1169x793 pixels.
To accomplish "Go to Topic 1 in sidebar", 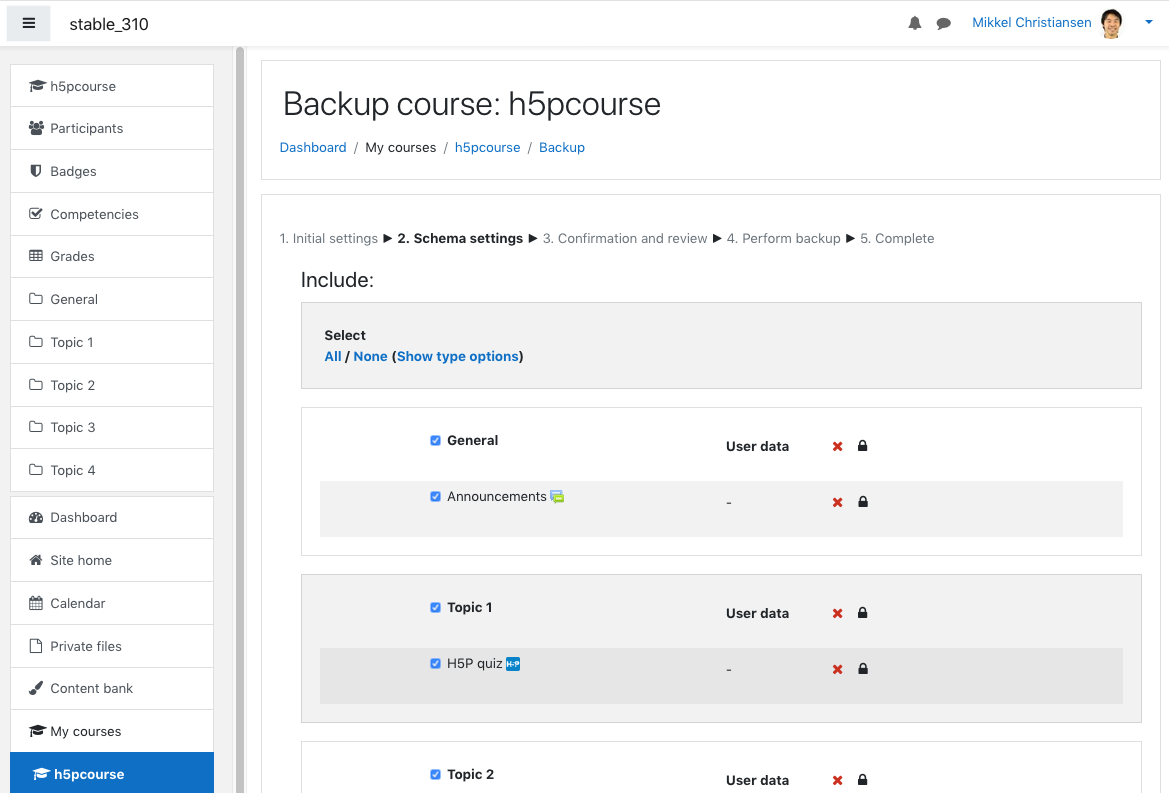I will (x=112, y=342).
